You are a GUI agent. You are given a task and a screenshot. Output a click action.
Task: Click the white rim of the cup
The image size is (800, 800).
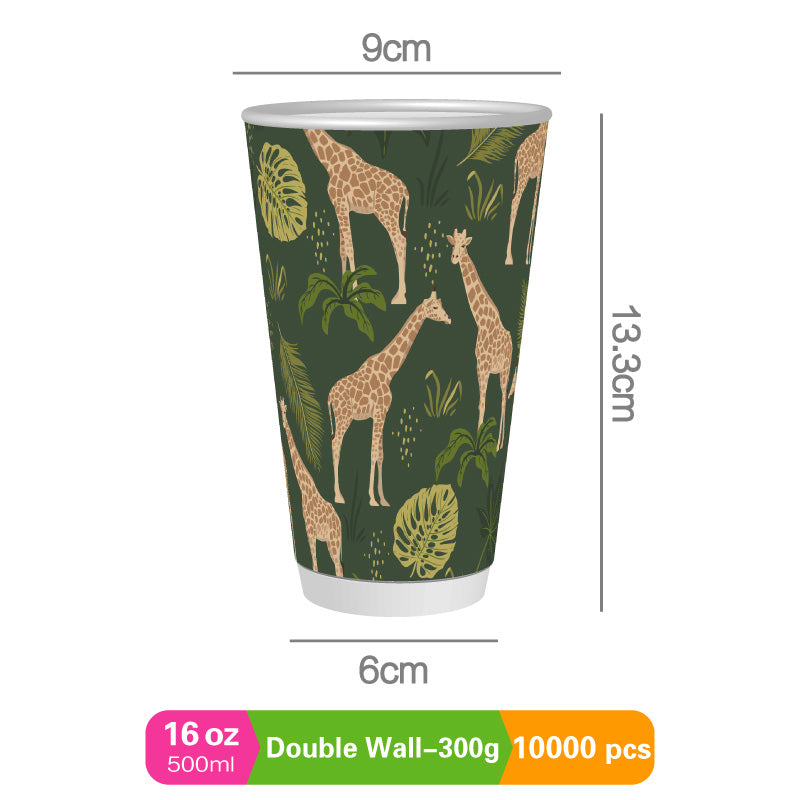point(396,115)
